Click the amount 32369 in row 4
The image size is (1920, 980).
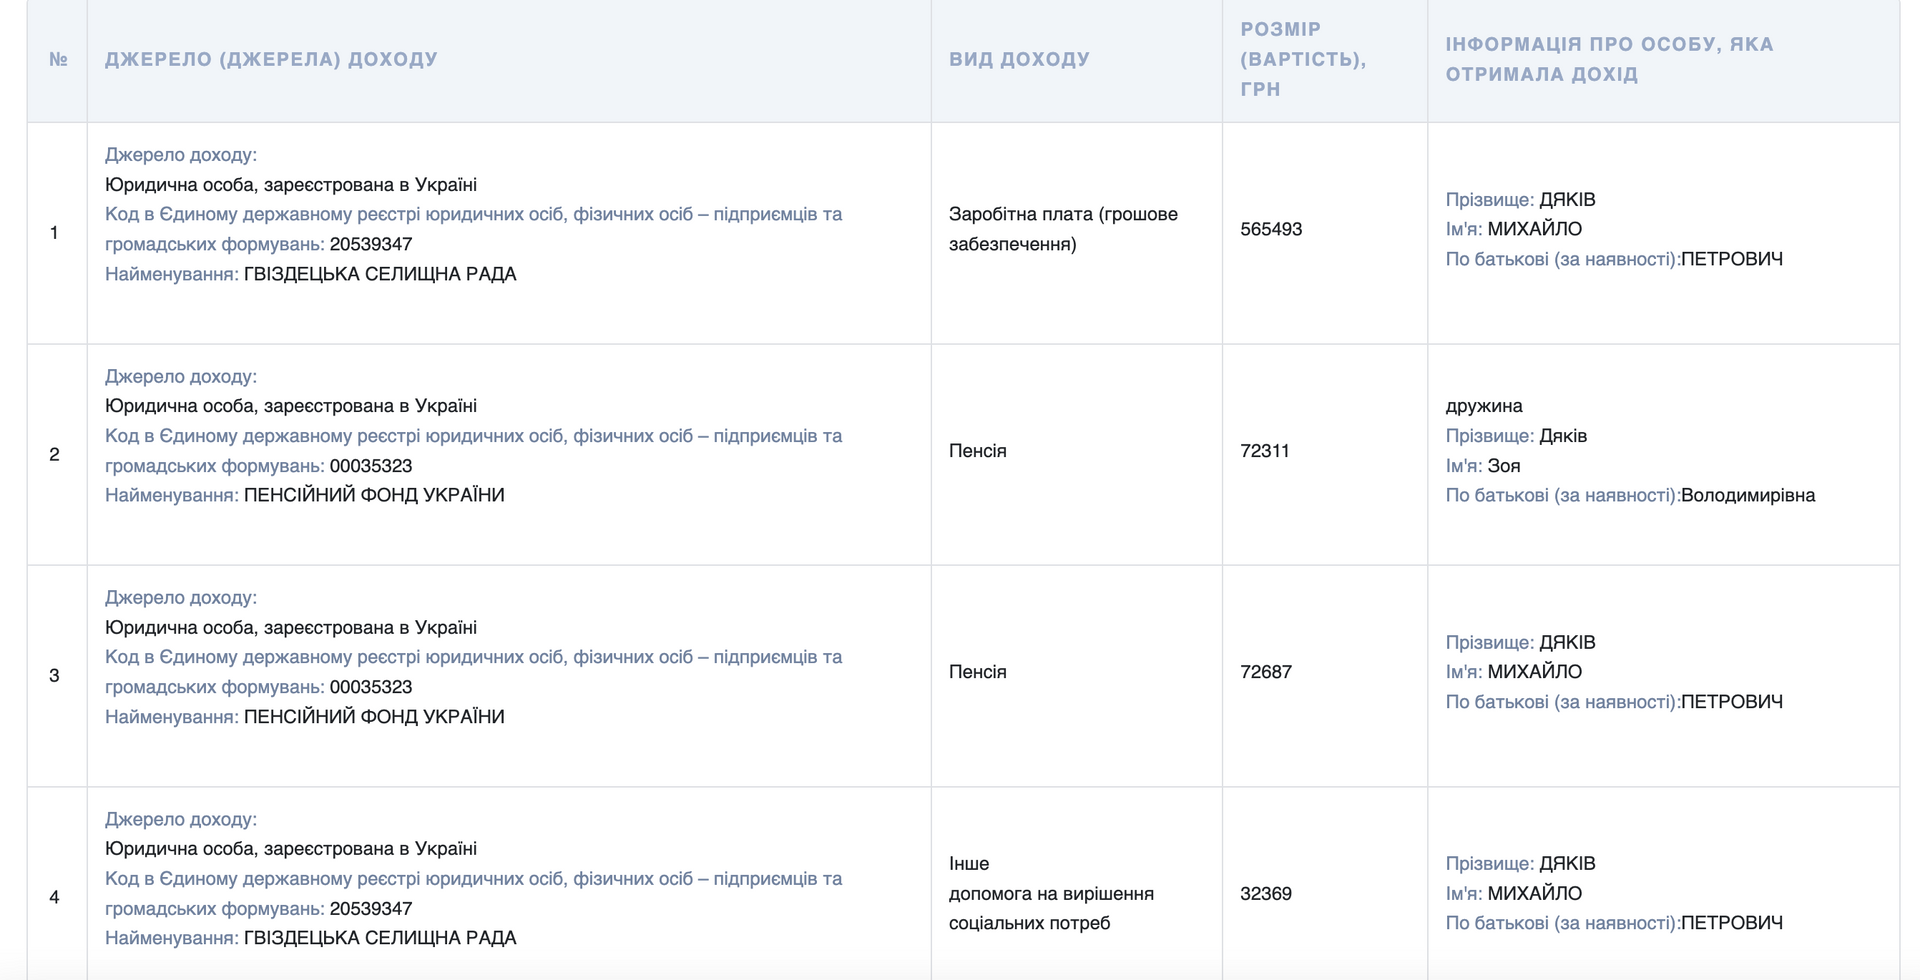[1266, 894]
